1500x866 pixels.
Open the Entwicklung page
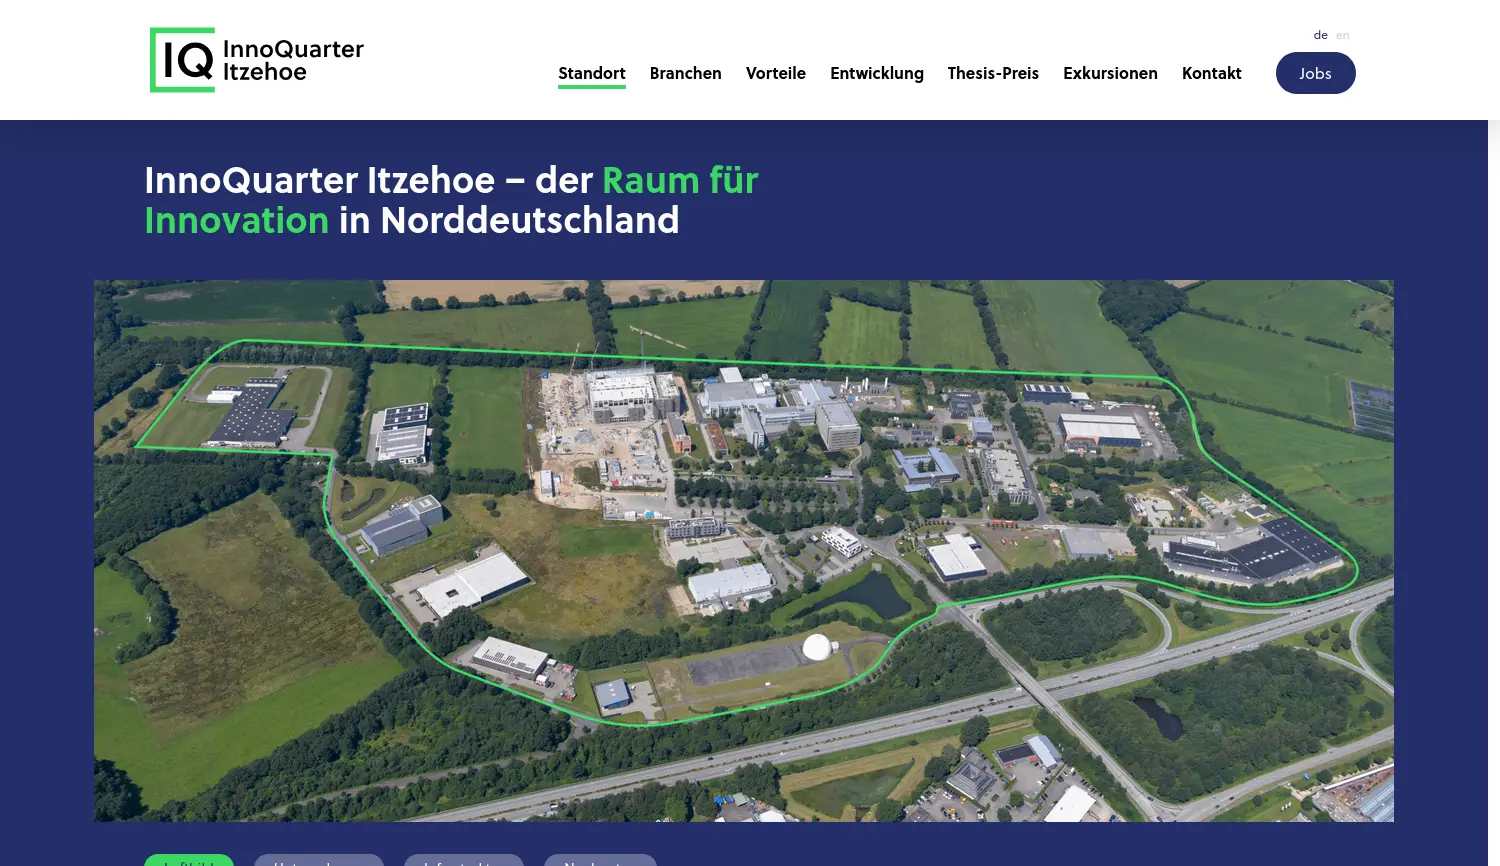coord(877,72)
